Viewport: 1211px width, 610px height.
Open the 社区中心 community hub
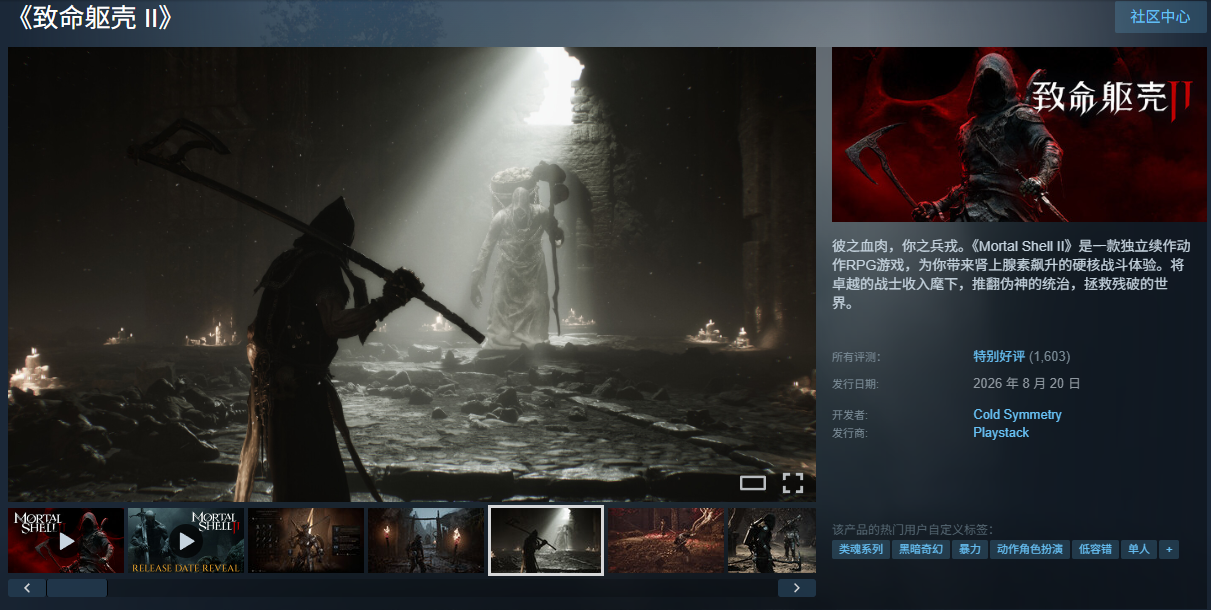pyautogui.click(x=1160, y=17)
